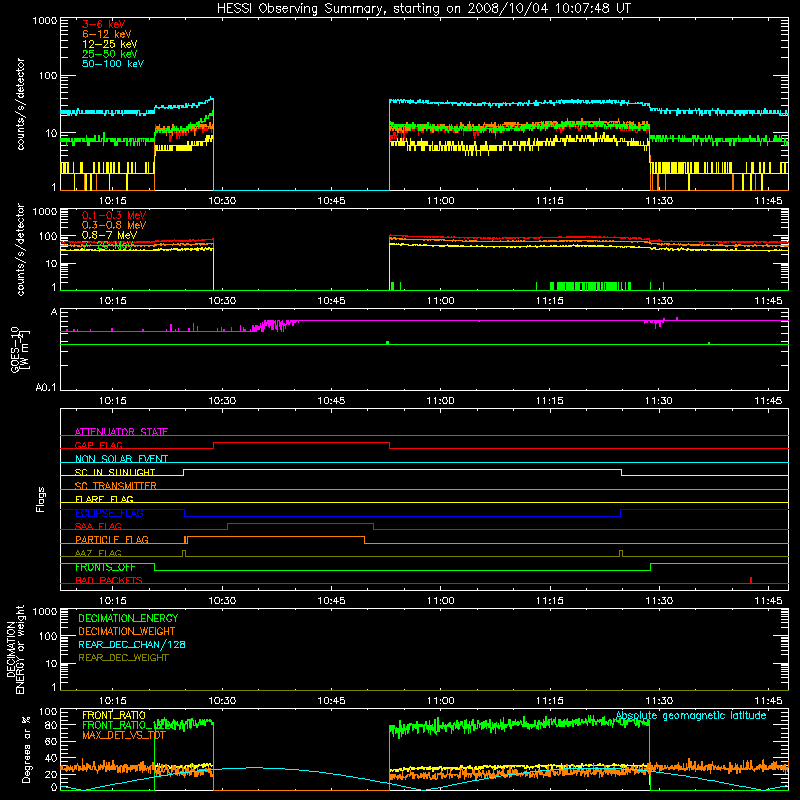Click the yellow 12-25 keV legend label
This screenshot has height=800, width=800.
109,44
